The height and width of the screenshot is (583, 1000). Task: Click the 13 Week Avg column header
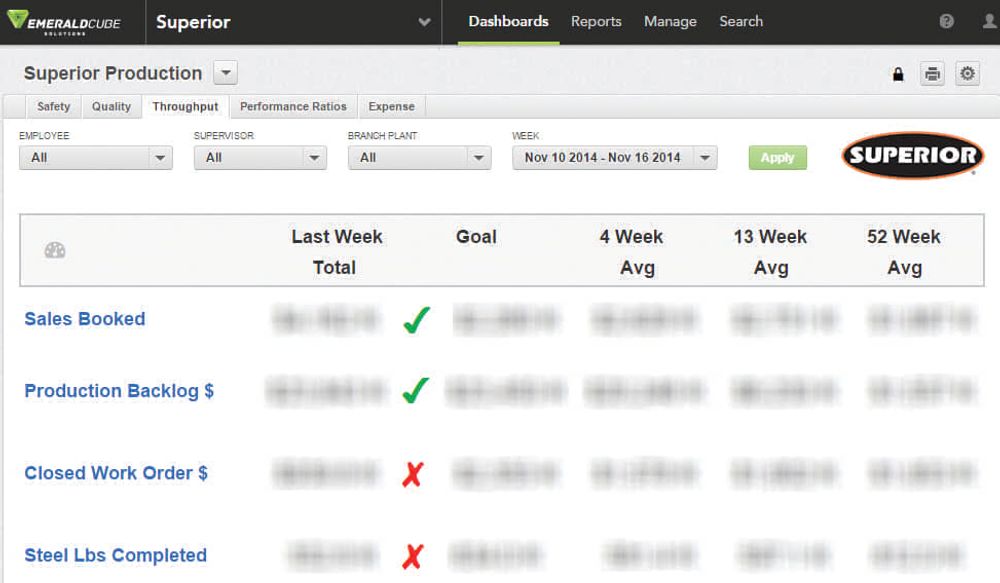(x=770, y=251)
